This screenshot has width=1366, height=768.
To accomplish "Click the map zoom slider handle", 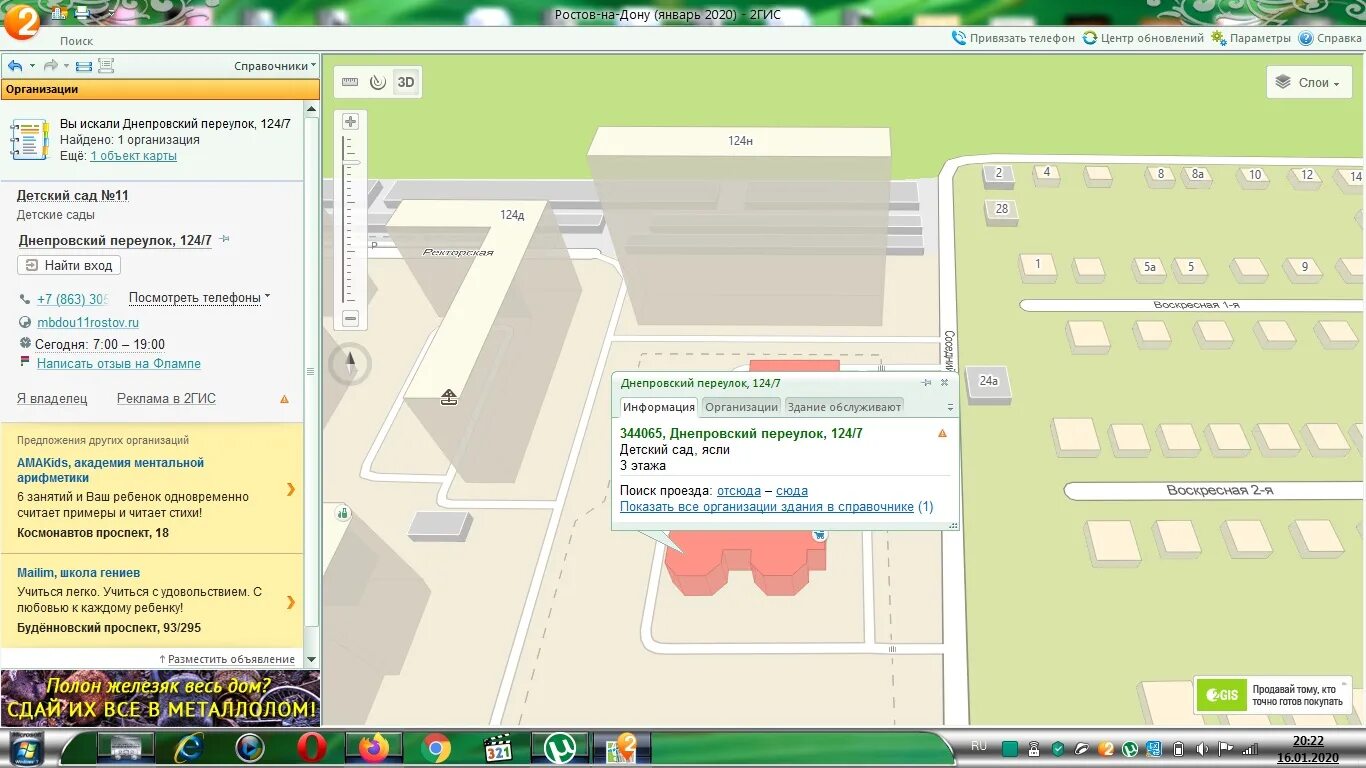I will point(351,160).
